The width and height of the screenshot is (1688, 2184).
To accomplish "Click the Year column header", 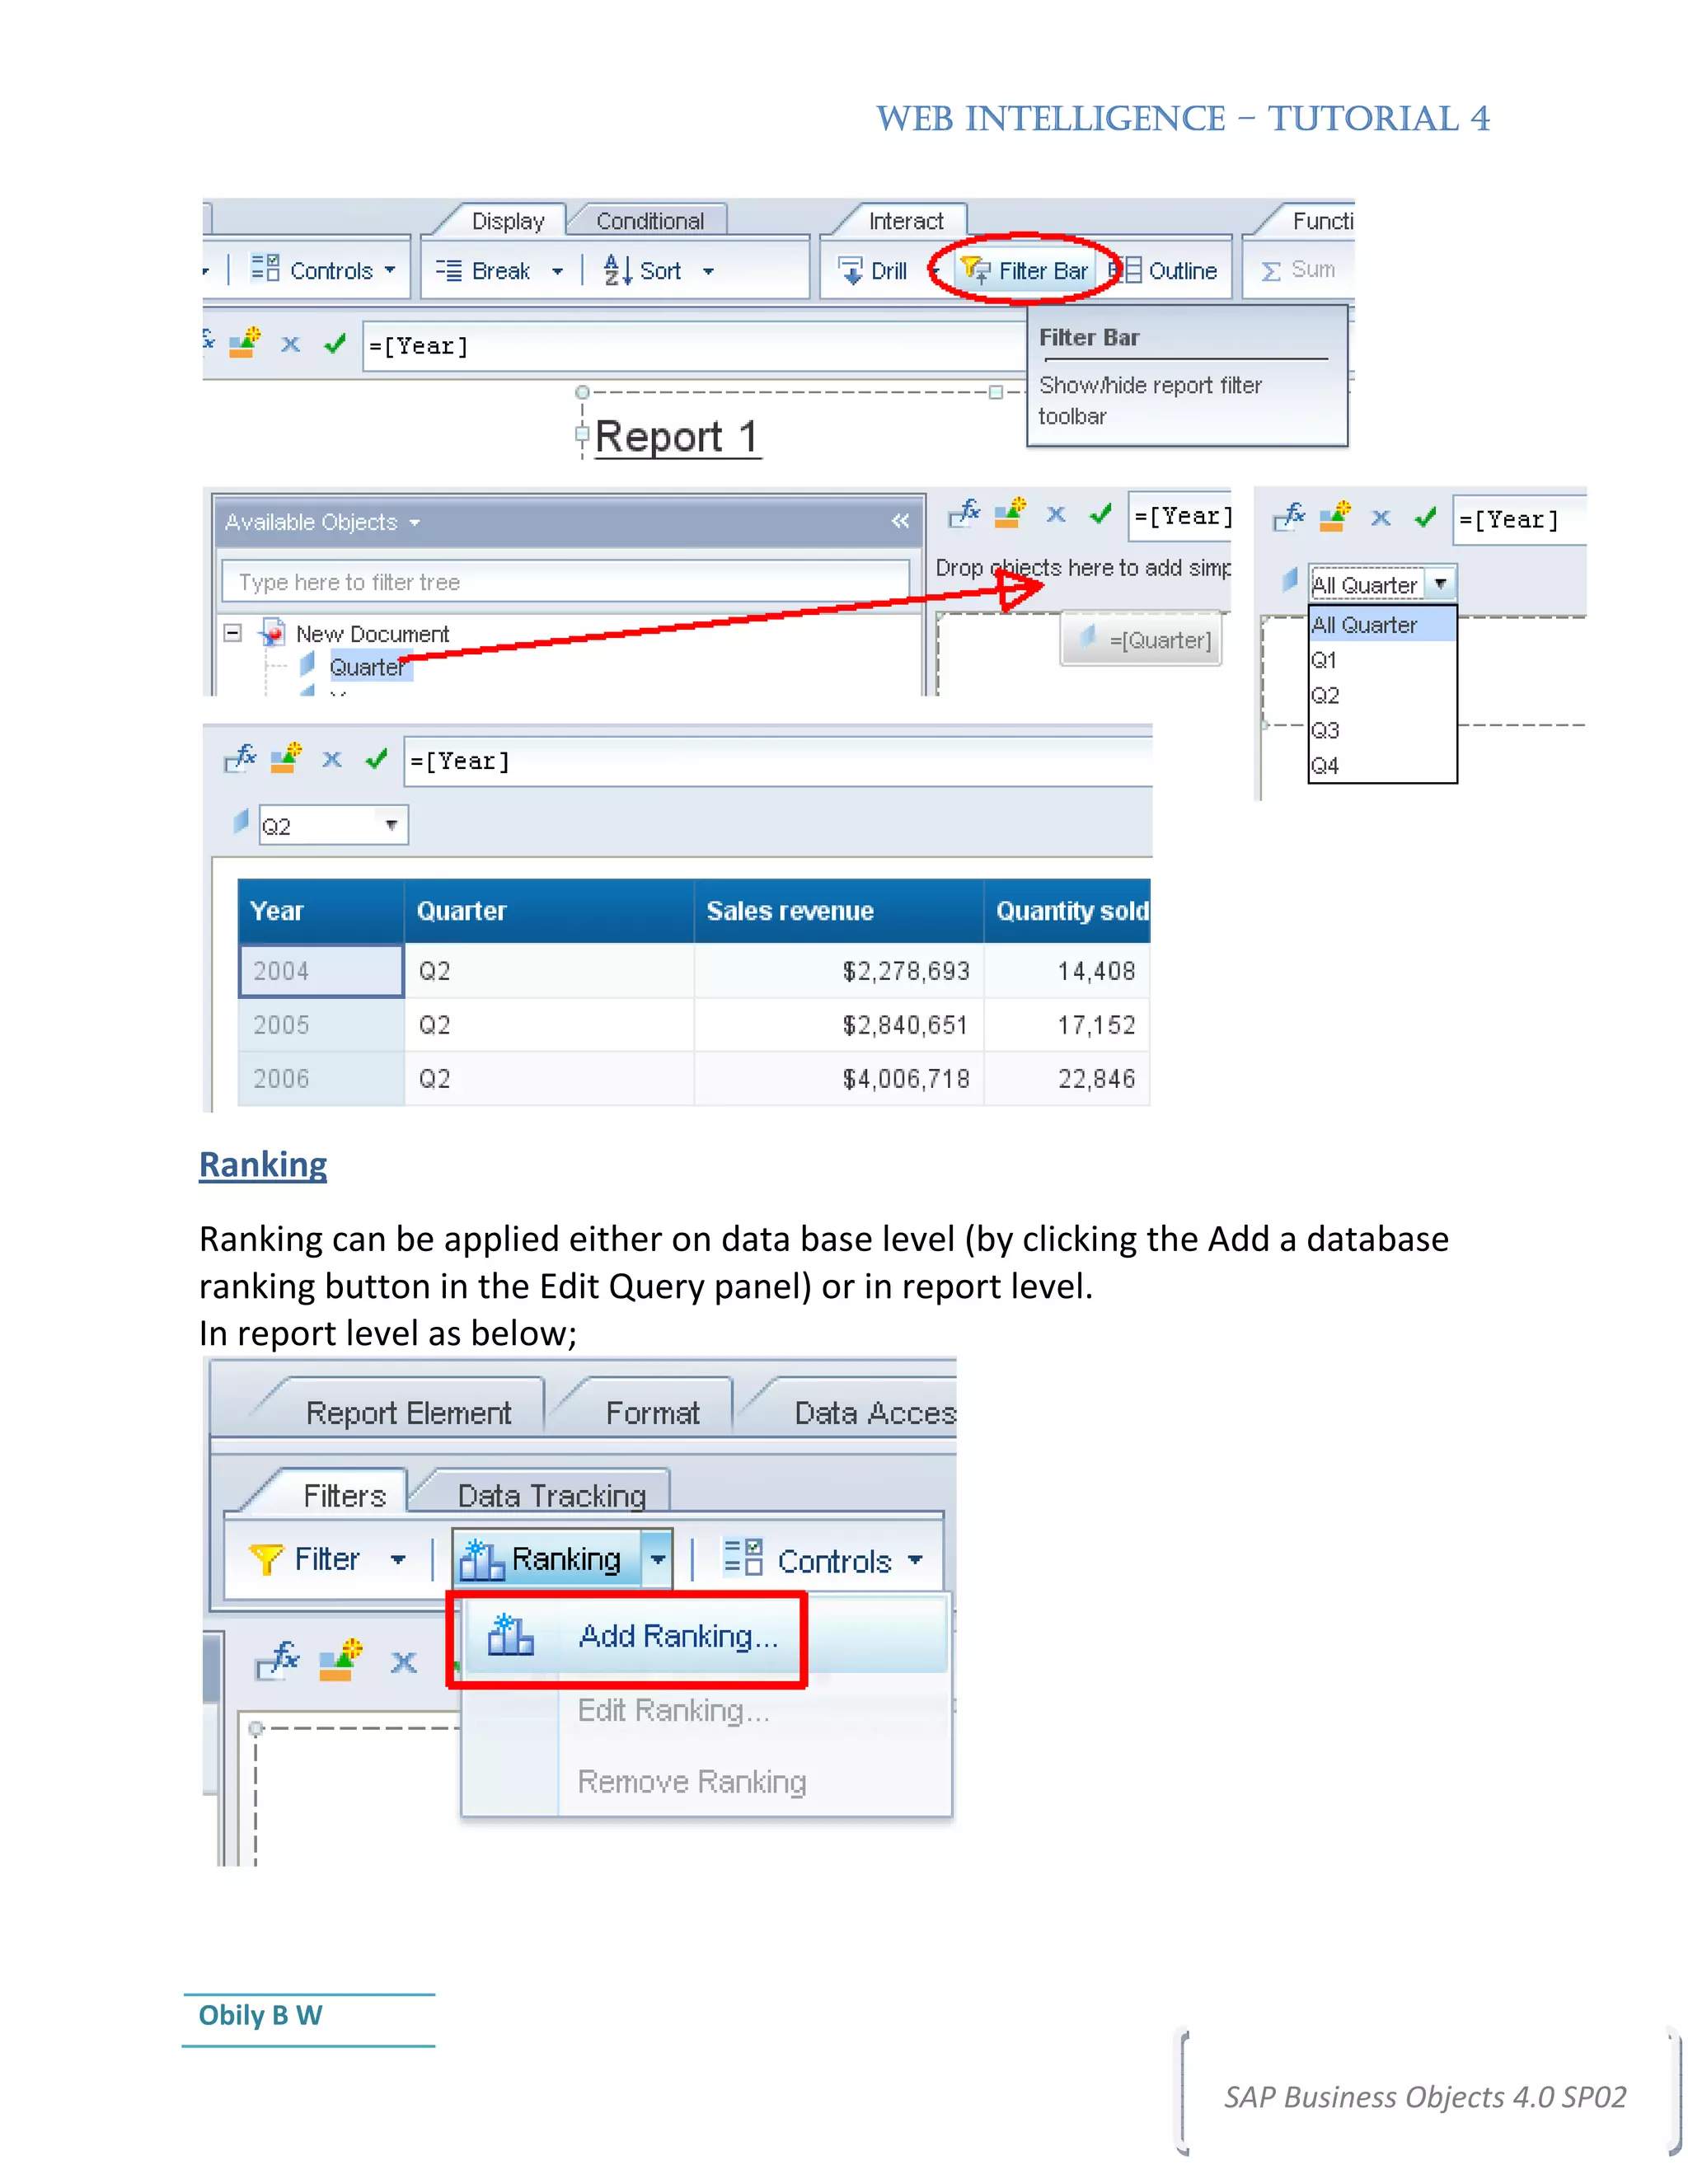I will click(321, 911).
